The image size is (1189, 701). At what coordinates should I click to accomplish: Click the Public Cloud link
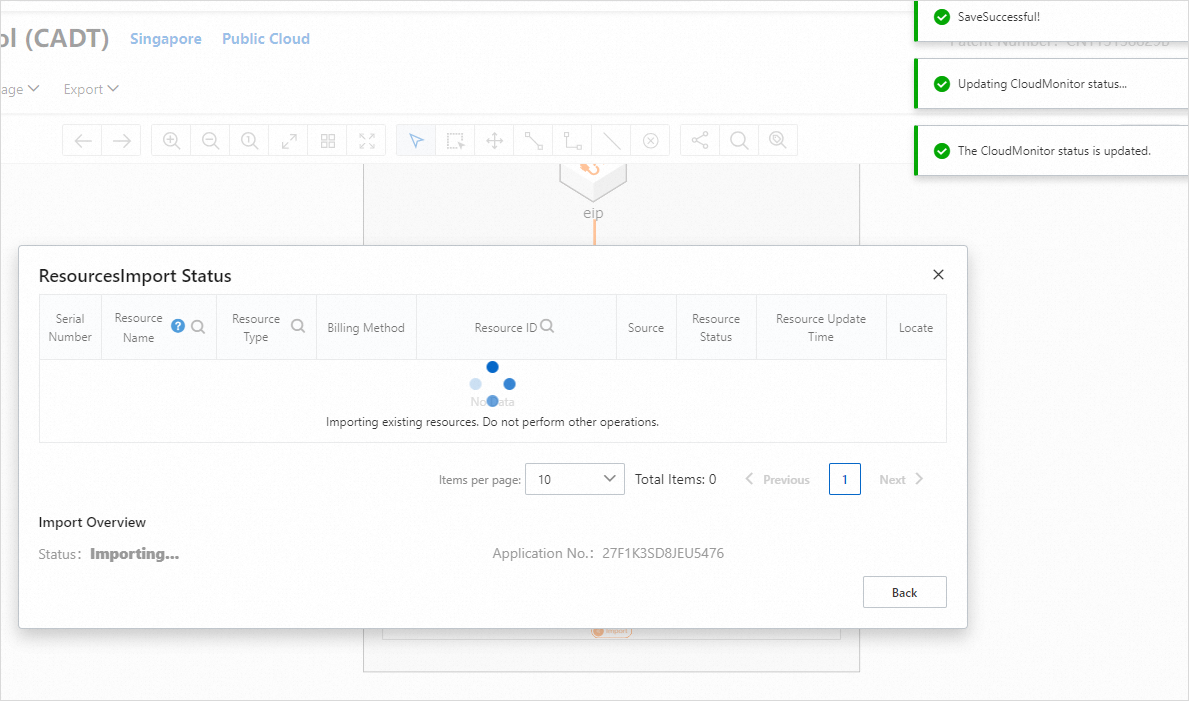pyautogui.click(x=265, y=39)
